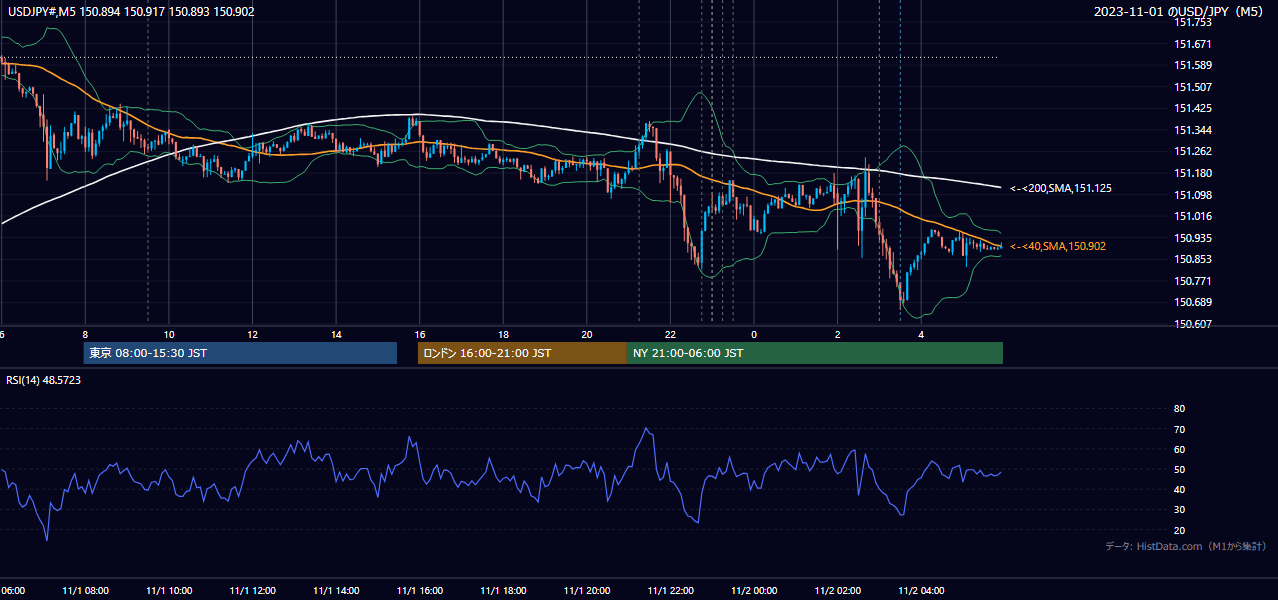Click price axis label 150.853
Screen dimensions: 1278x600
click(x=1193, y=259)
